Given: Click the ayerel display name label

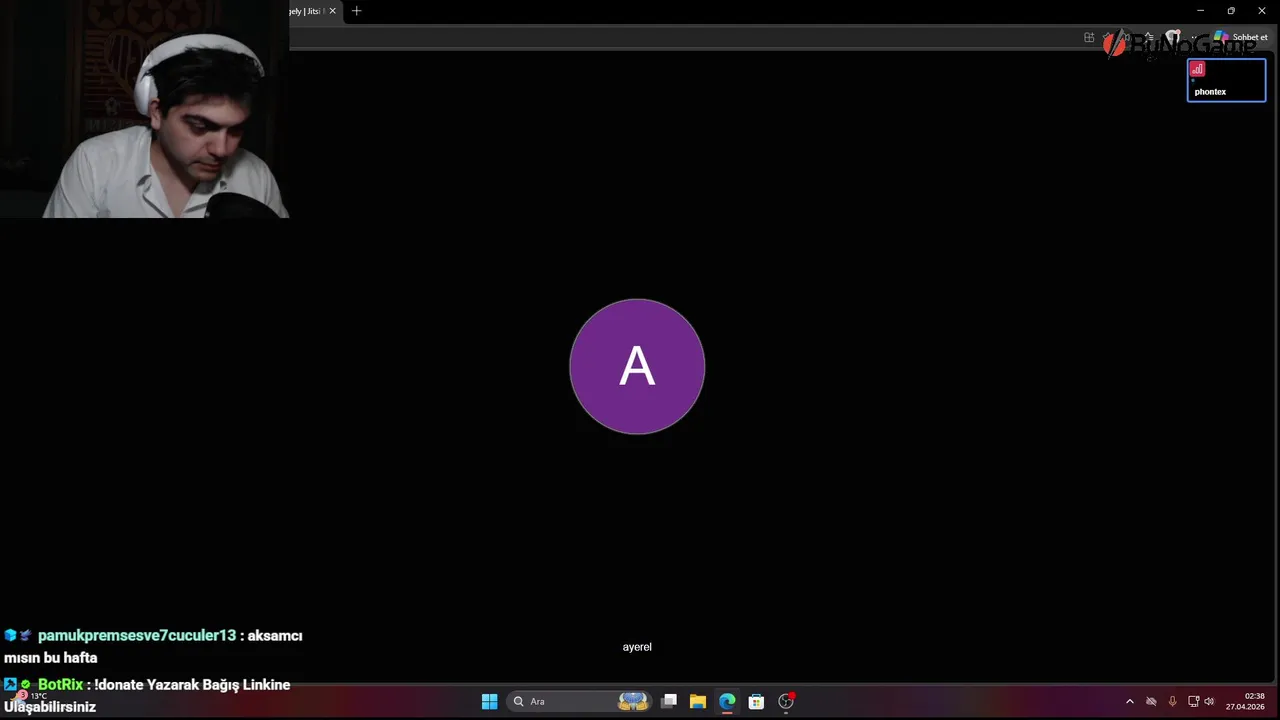Looking at the screenshot, I should 637,647.
